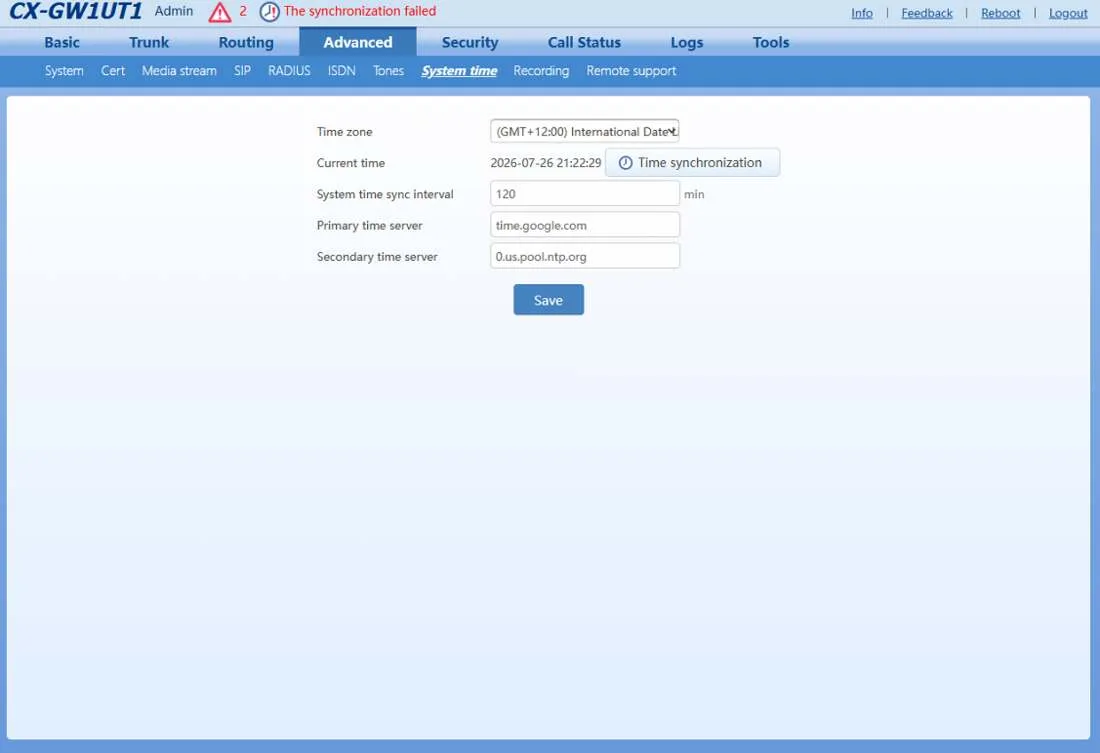Click the Primary time server field
The height and width of the screenshot is (753, 1100).
pyautogui.click(x=584, y=225)
